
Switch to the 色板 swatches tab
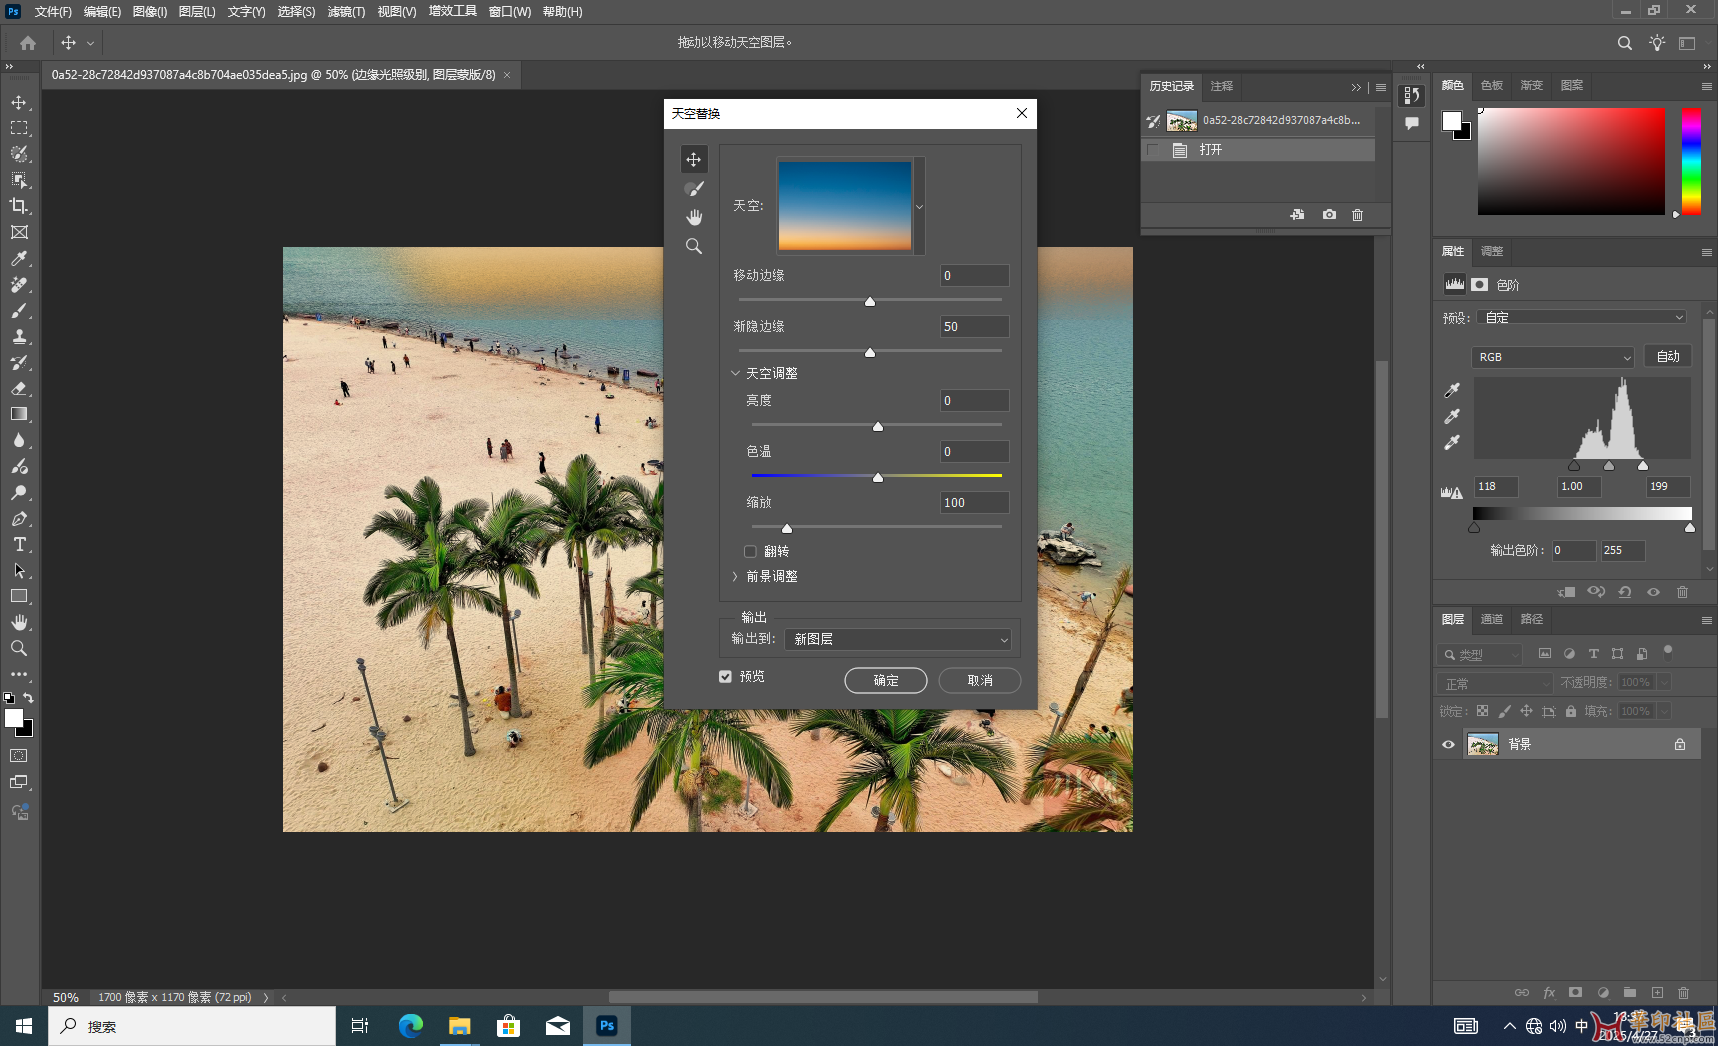[1492, 85]
